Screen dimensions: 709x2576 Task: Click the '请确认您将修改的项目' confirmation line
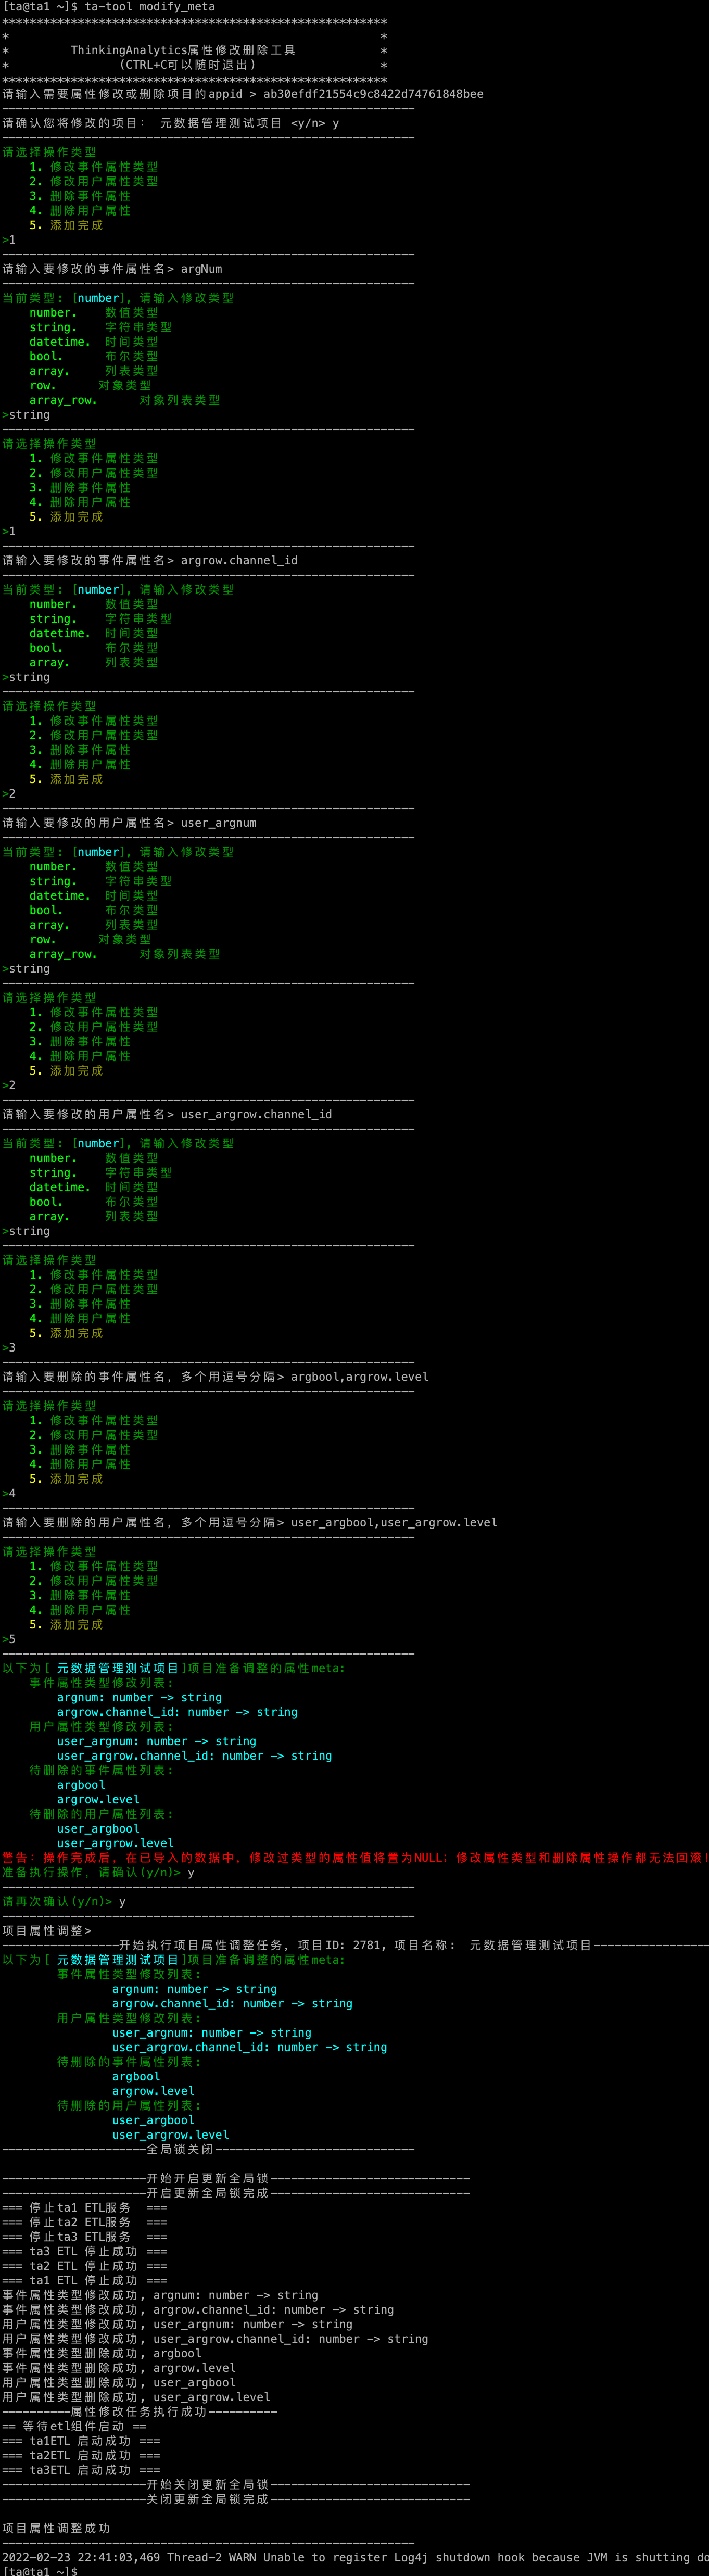coord(171,123)
